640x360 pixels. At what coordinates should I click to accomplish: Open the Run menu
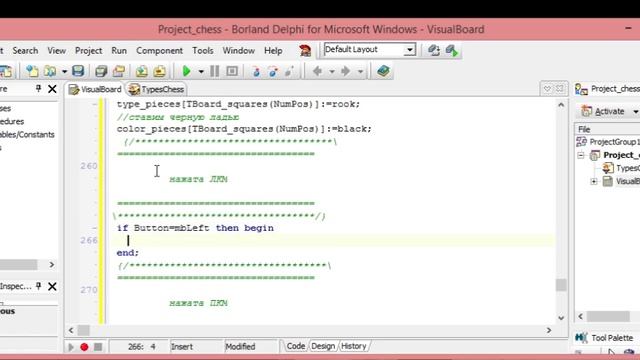(119, 51)
